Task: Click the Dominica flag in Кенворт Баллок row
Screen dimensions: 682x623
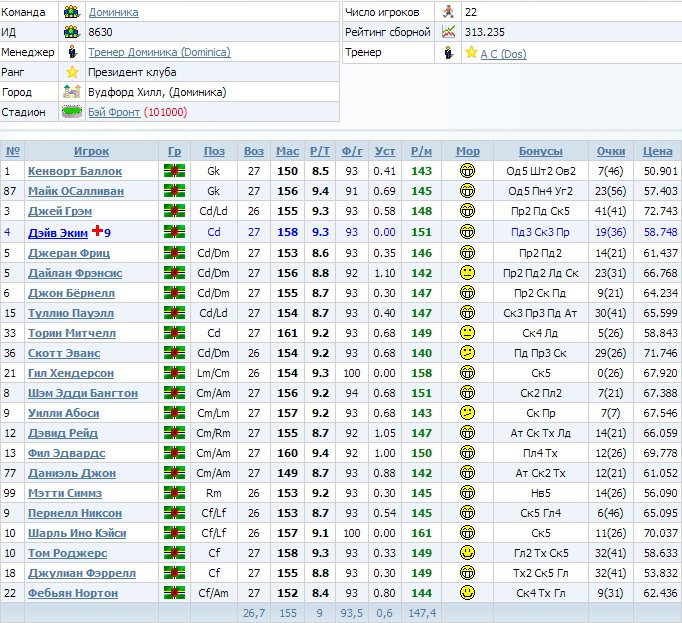Action: (x=174, y=171)
